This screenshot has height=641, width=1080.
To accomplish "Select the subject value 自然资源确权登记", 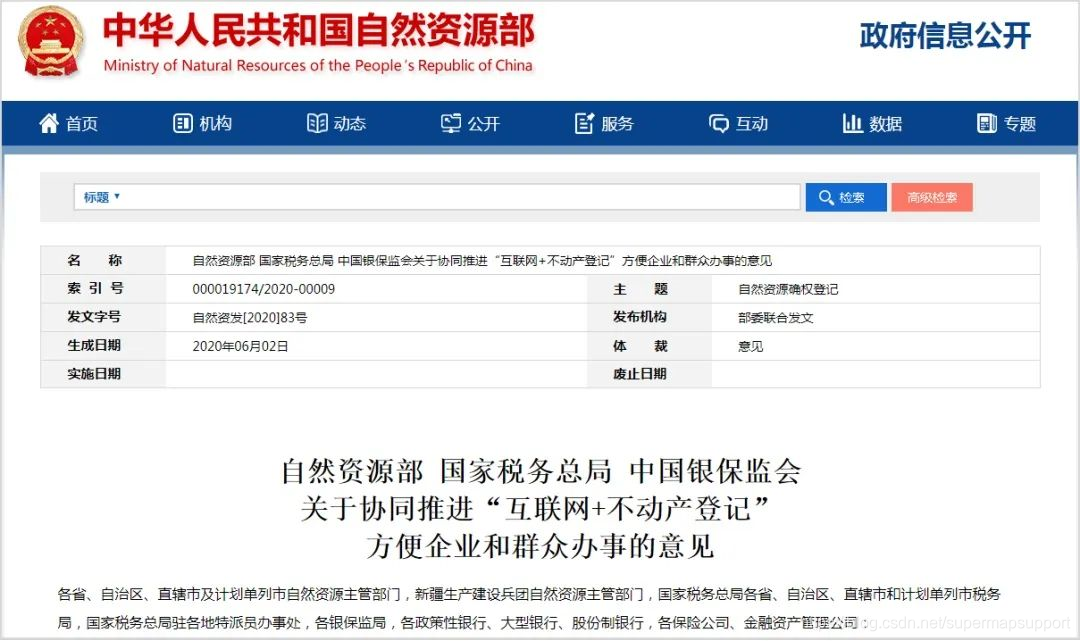I will pyautogui.click(x=788, y=289).
